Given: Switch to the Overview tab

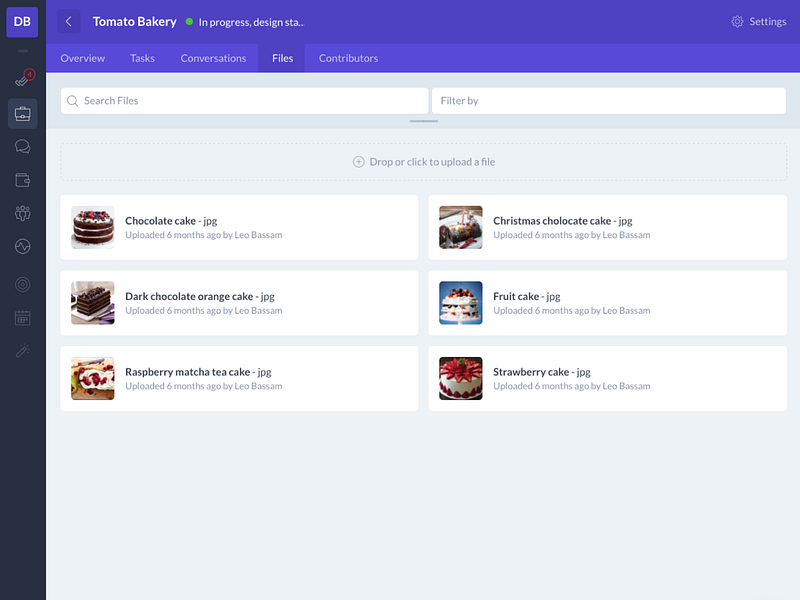Looking at the screenshot, I should 83,58.
